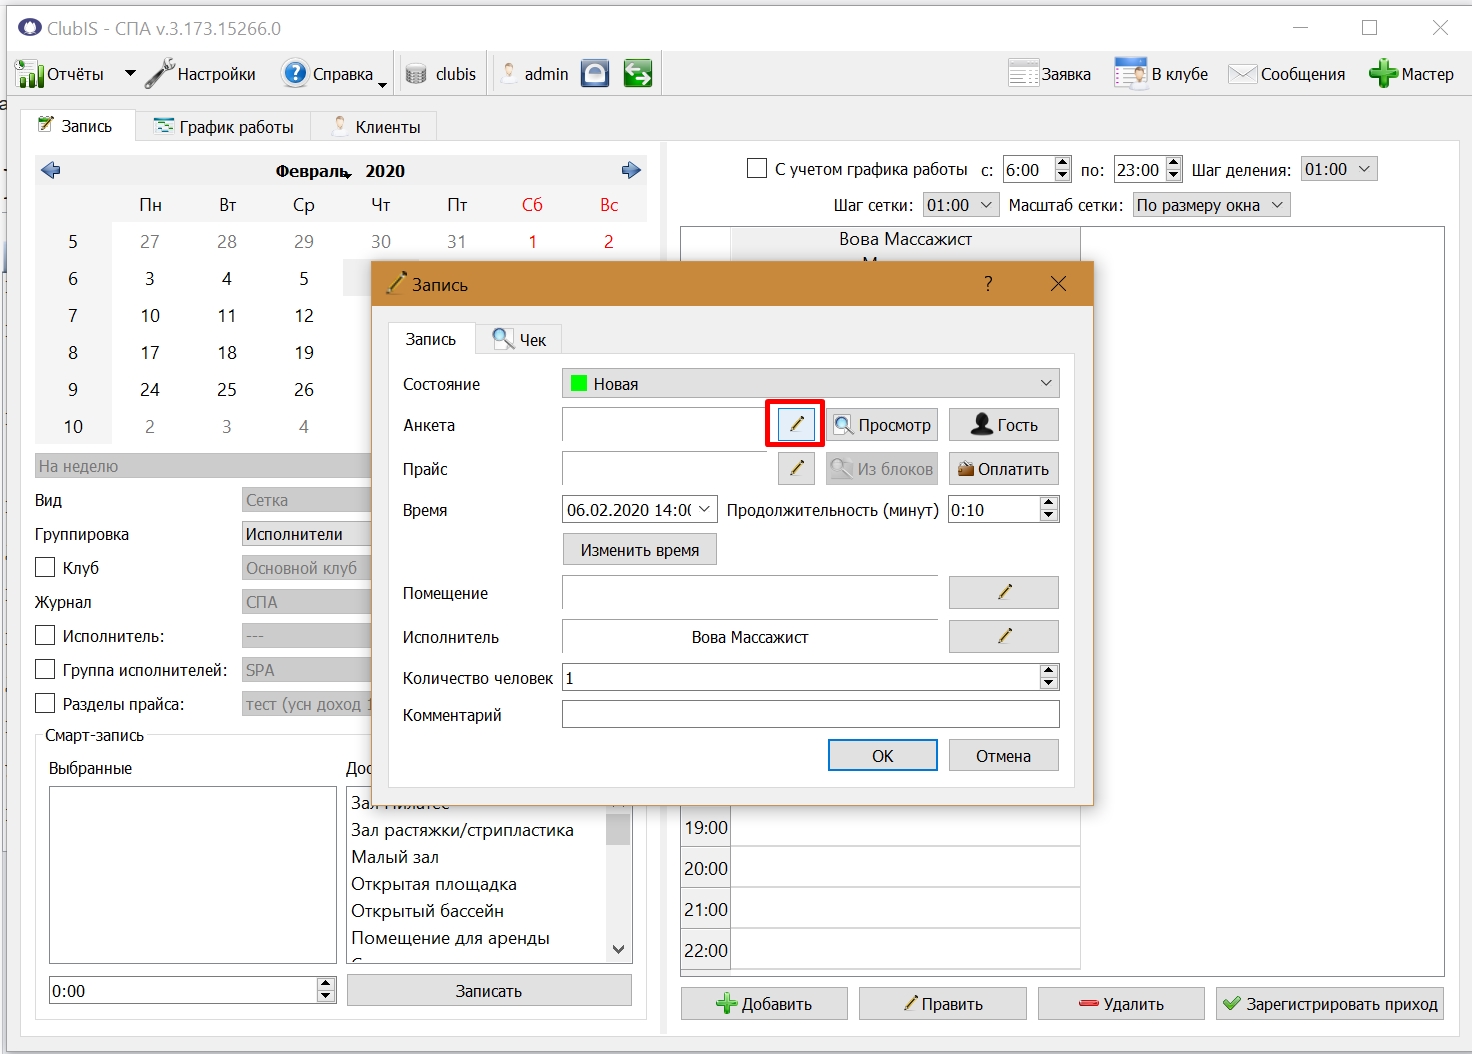Open Масштаб сетки По размеру окна dropdown
Screen dimensions: 1472x1054
click(1211, 205)
